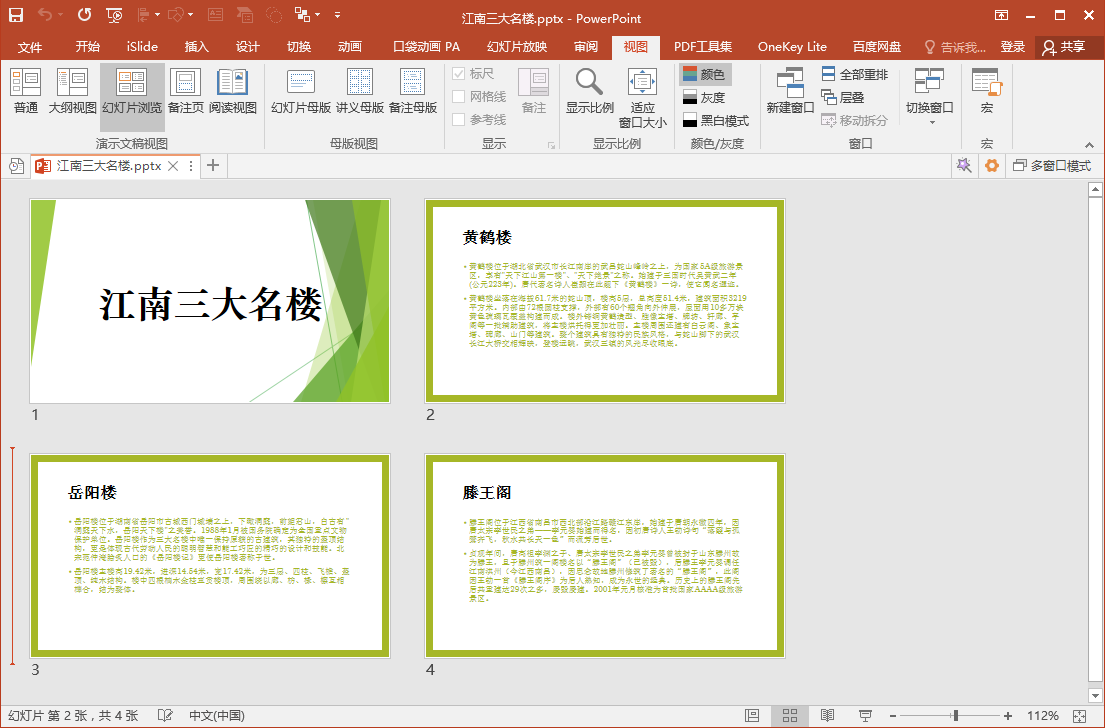This screenshot has width=1105, height=728.
Task: Click the Share (共享) button
Action: pyautogui.click(x=1063, y=47)
